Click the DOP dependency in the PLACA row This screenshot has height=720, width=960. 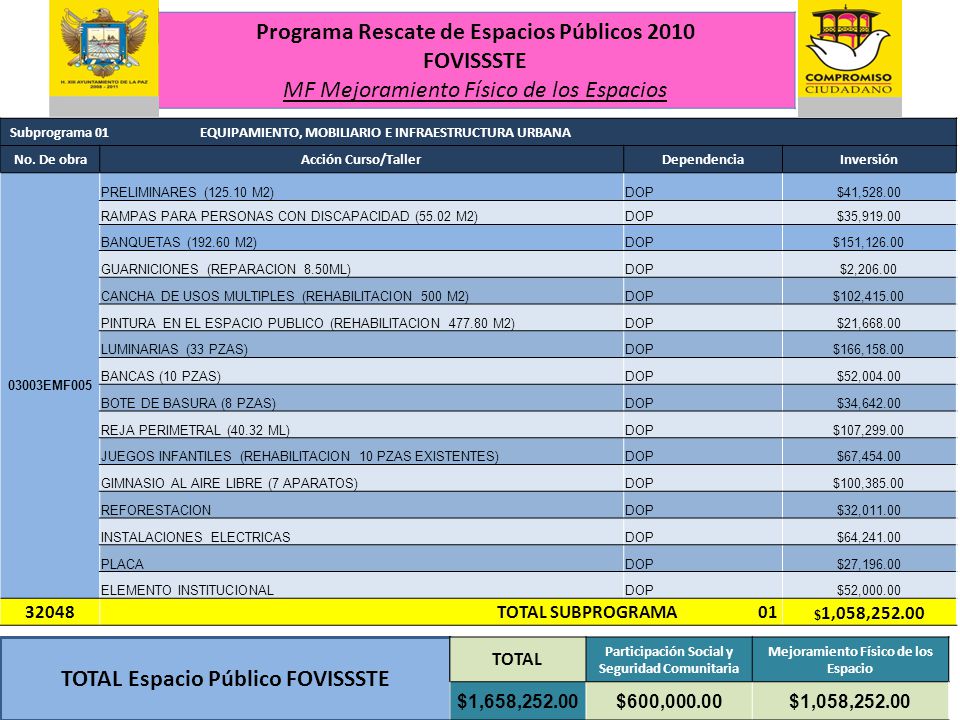point(639,564)
